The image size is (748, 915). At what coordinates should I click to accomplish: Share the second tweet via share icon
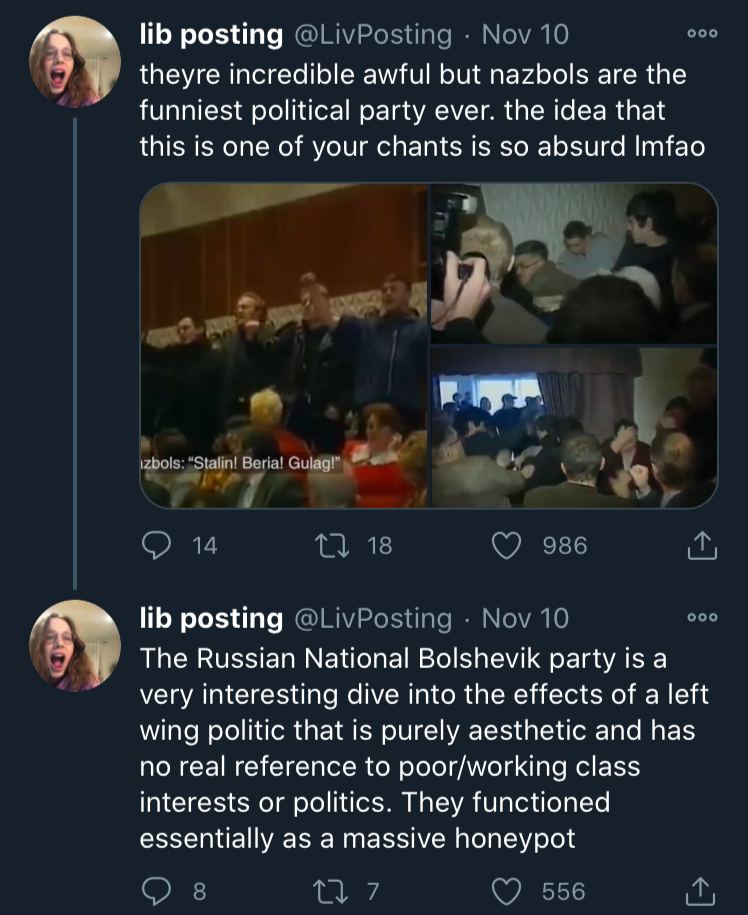click(701, 892)
